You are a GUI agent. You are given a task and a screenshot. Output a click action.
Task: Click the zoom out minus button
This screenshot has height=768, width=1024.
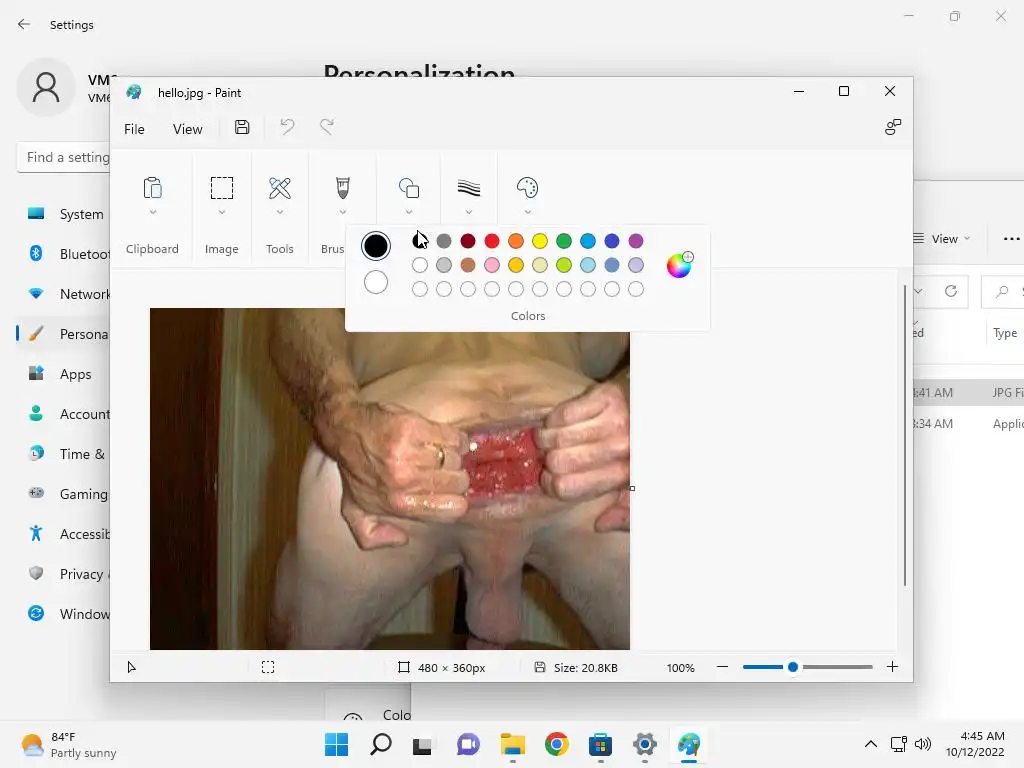(x=722, y=667)
